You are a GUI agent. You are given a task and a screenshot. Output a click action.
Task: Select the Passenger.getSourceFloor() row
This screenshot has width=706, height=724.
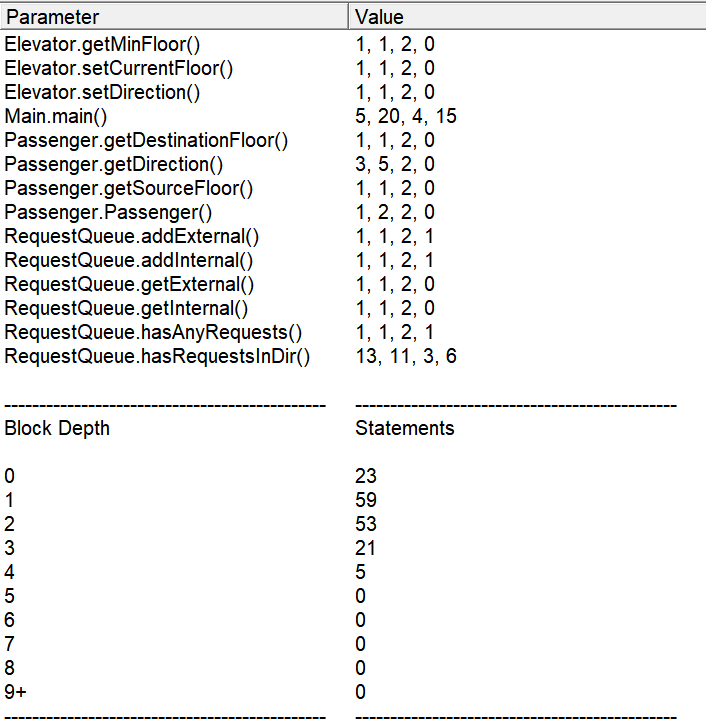(353, 188)
